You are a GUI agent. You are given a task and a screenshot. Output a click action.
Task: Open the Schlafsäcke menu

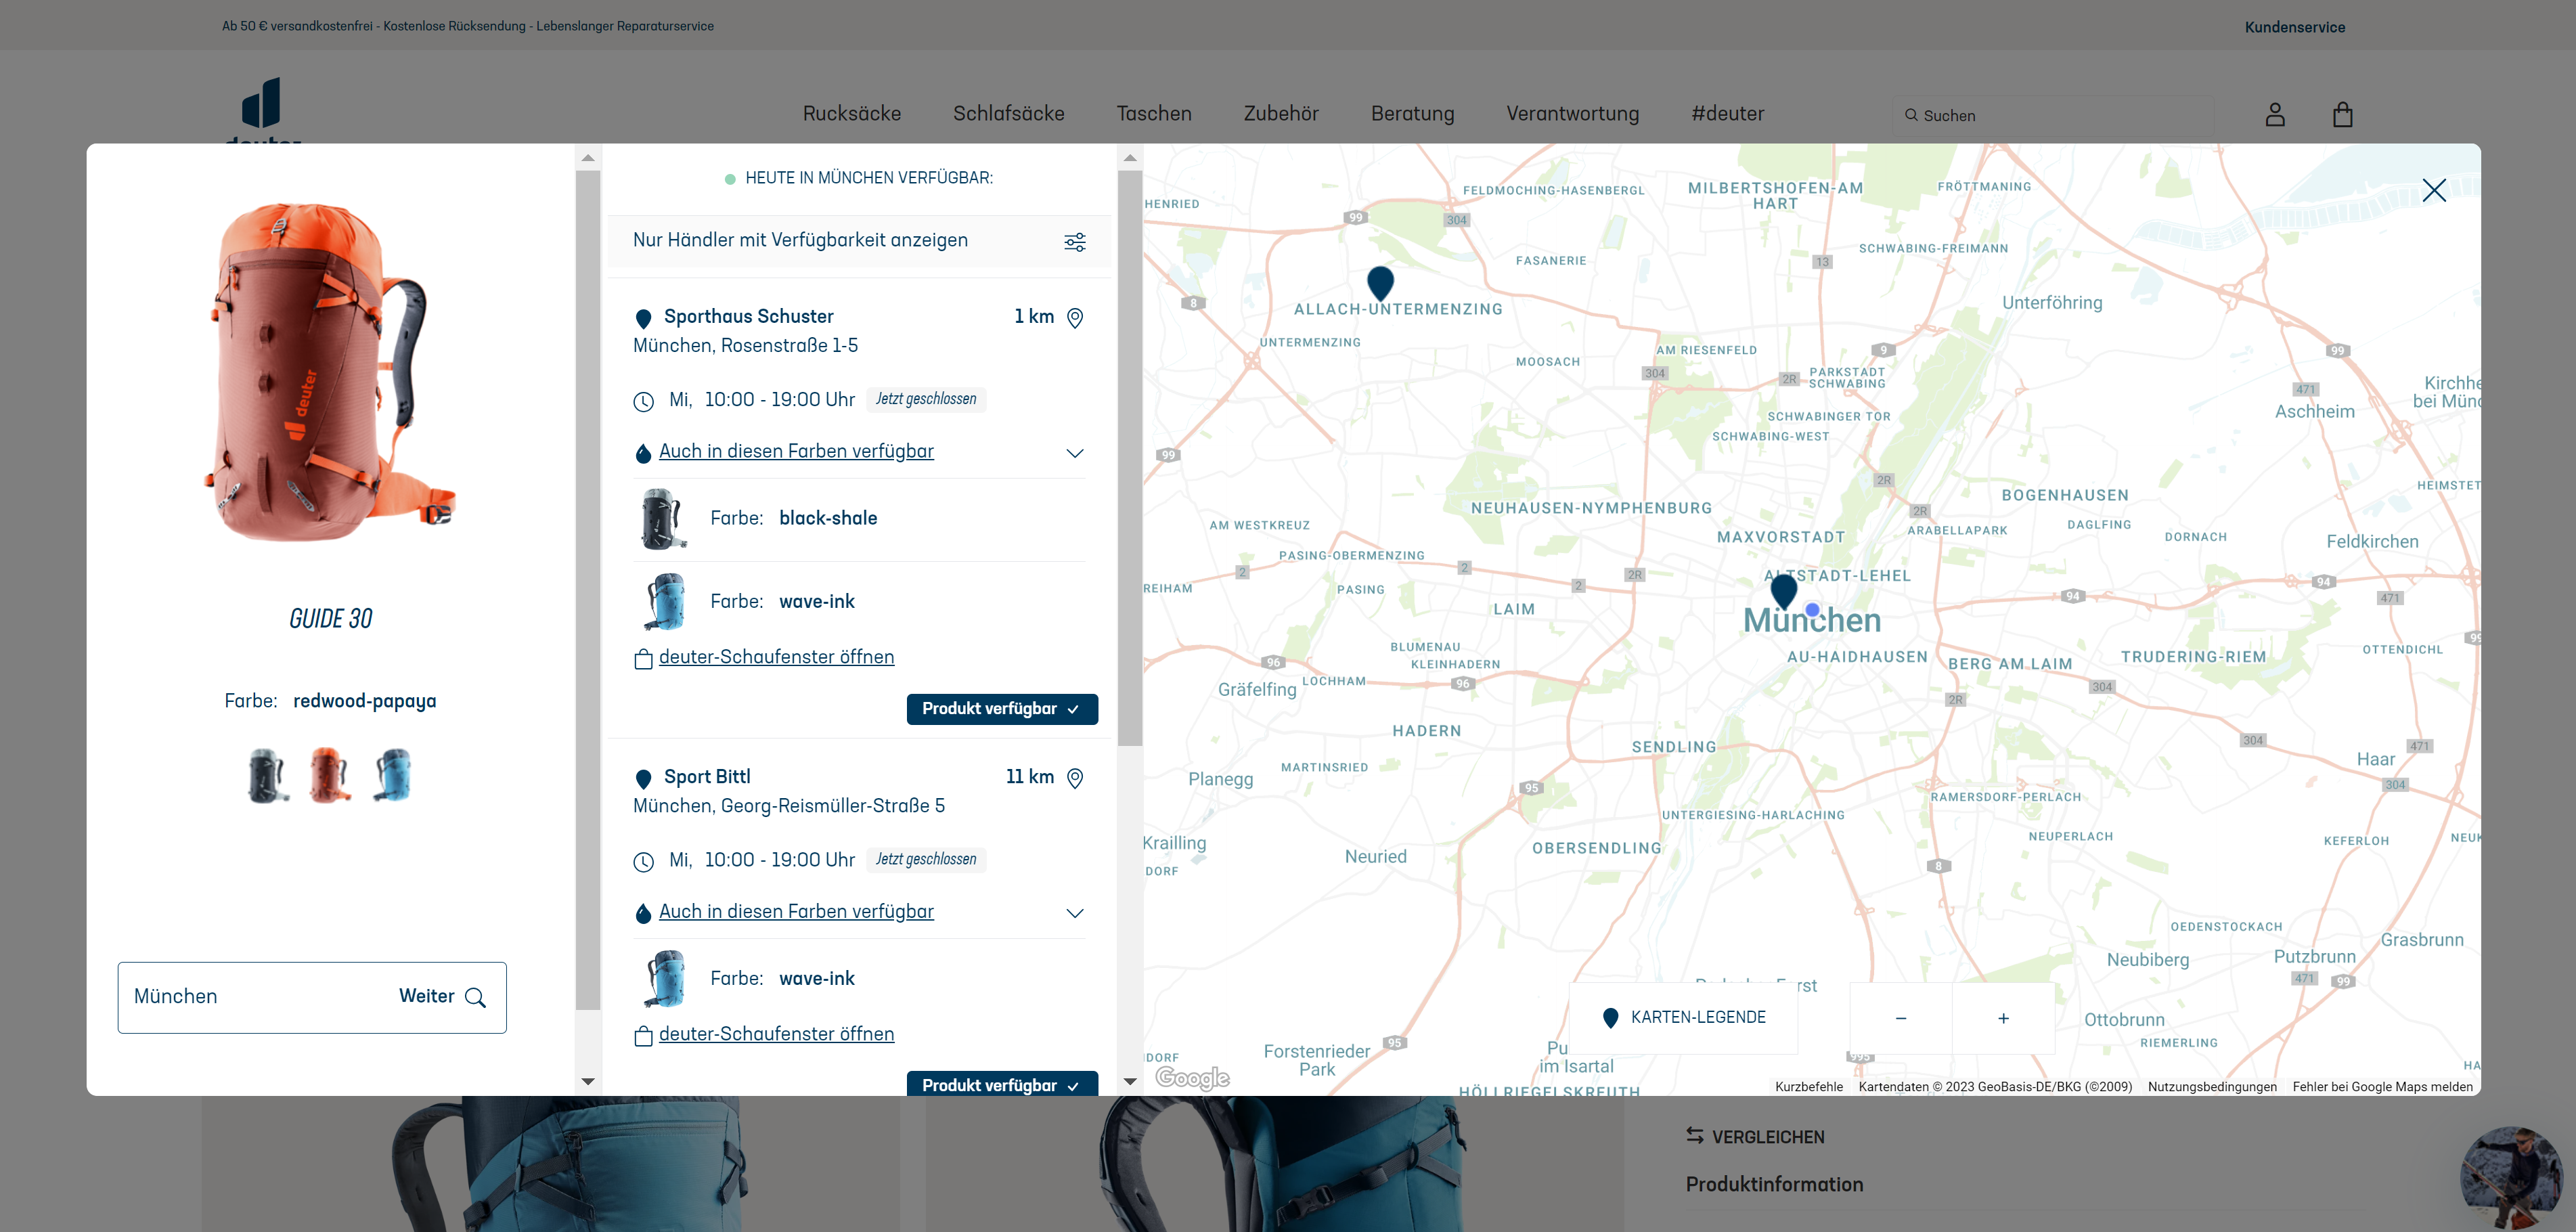click(x=1008, y=114)
